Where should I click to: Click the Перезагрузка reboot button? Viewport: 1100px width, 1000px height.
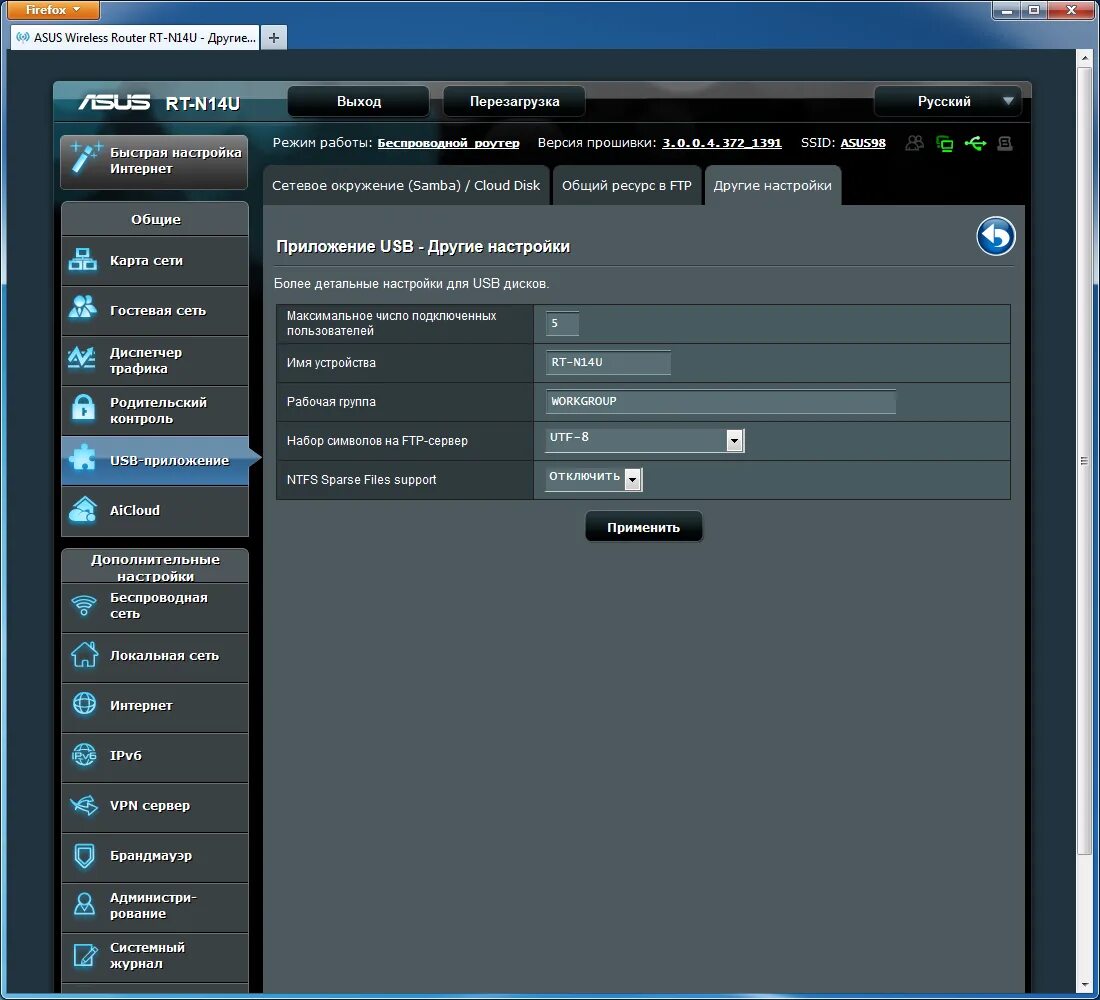[x=514, y=102]
